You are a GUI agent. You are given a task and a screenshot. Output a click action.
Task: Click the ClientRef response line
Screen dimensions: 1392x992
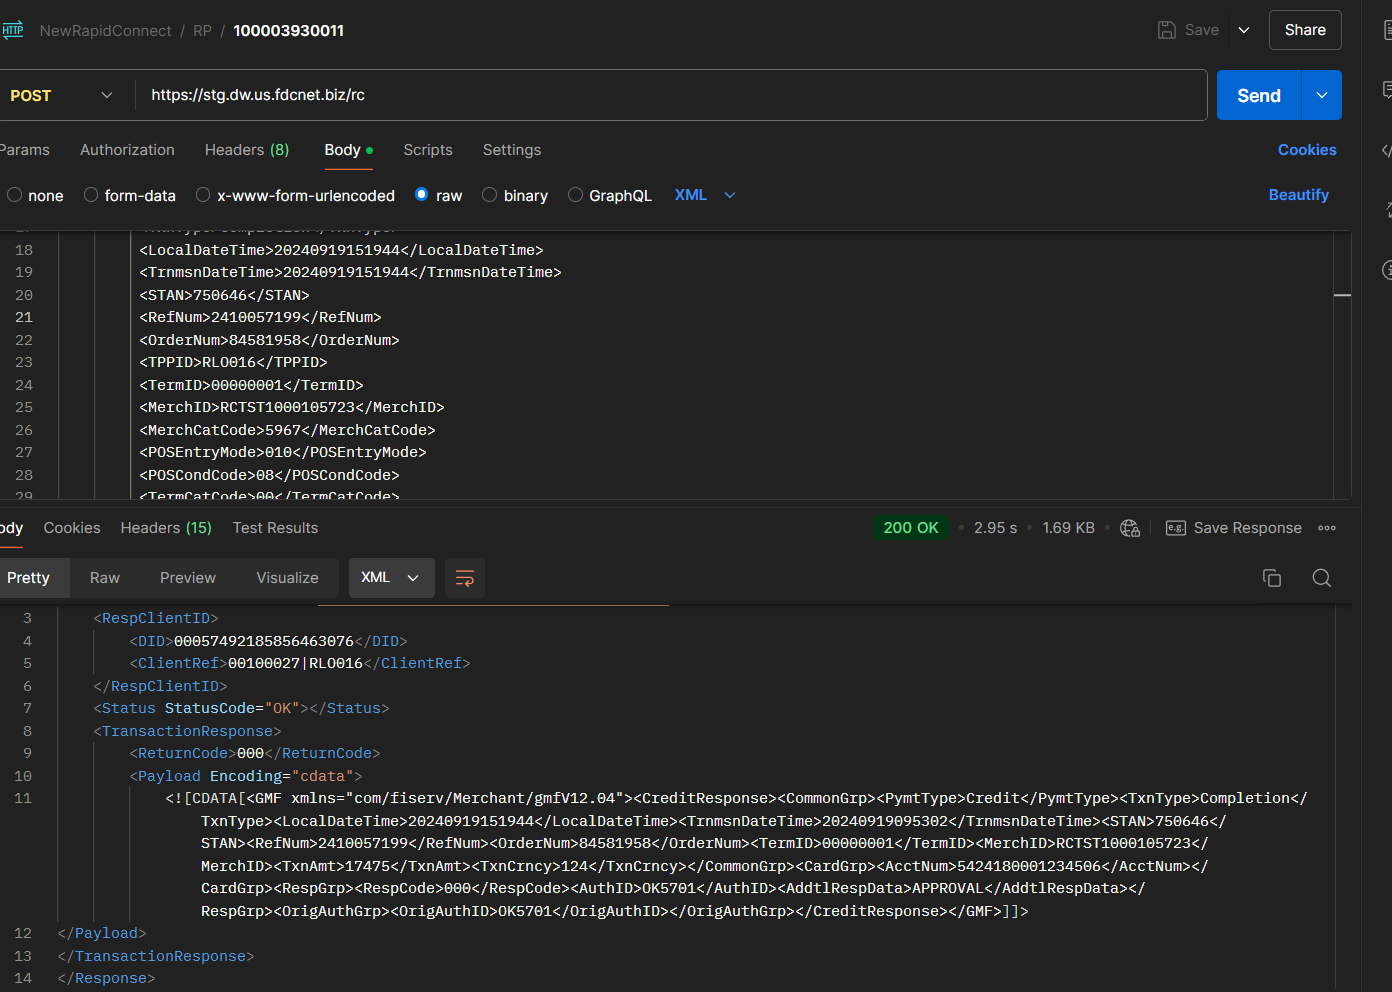[300, 663]
